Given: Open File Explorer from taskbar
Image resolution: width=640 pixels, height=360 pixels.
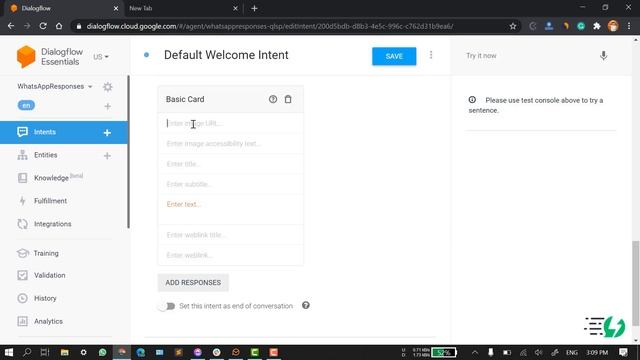Looking at the screenshot, I should (x=64, y=352).
